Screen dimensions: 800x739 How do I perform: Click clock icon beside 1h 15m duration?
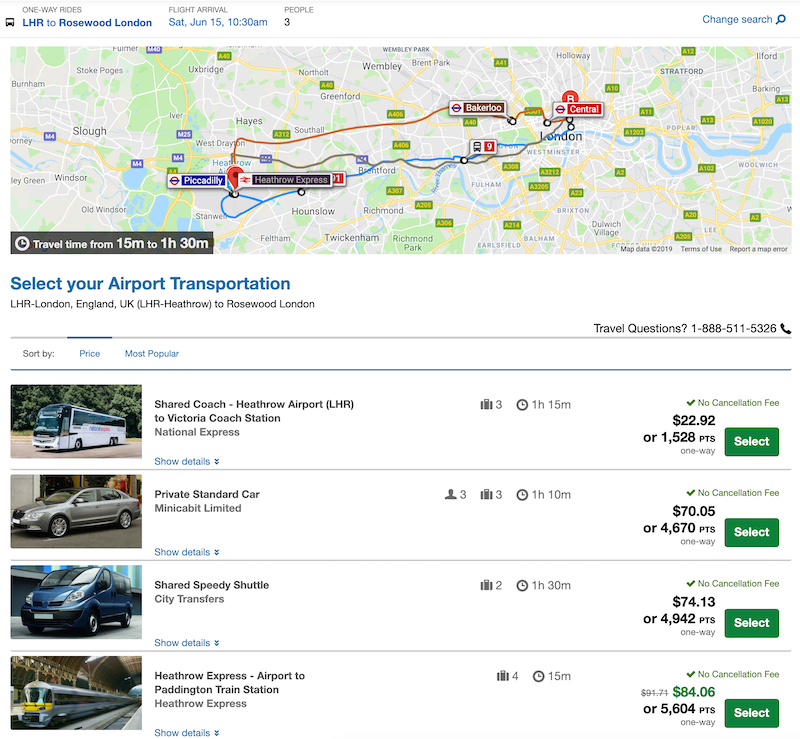tap(522, 405)
